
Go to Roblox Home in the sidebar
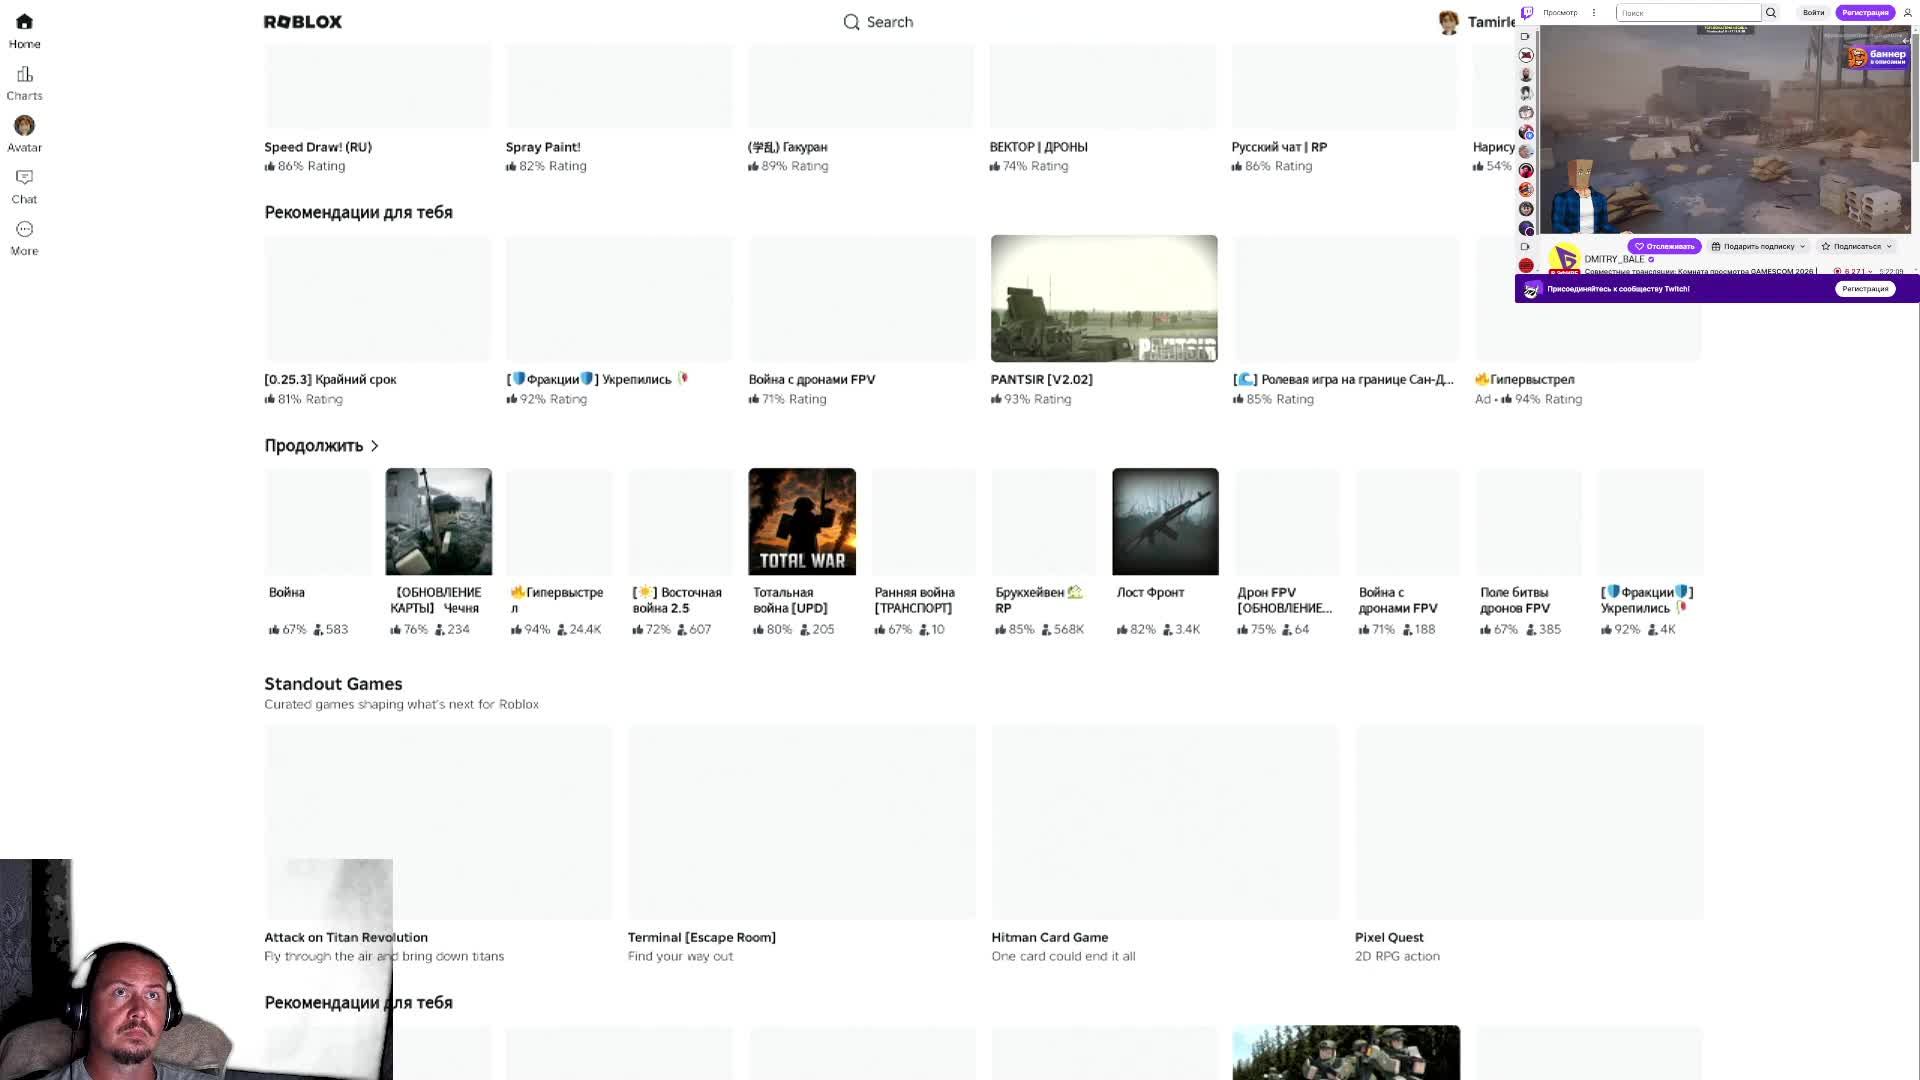pos(24,31)
